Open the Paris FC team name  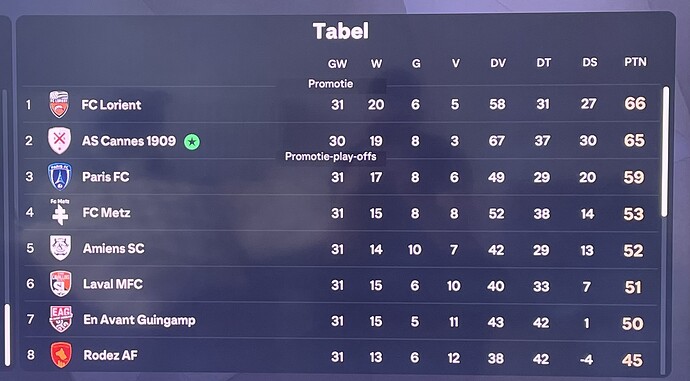pos(106,177)
